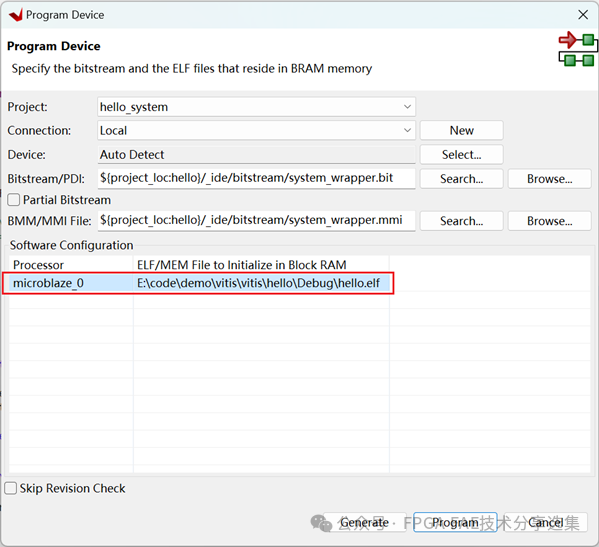Click Browse... for the BMM/MMI File
599x547 pixels.
(549, 221)
